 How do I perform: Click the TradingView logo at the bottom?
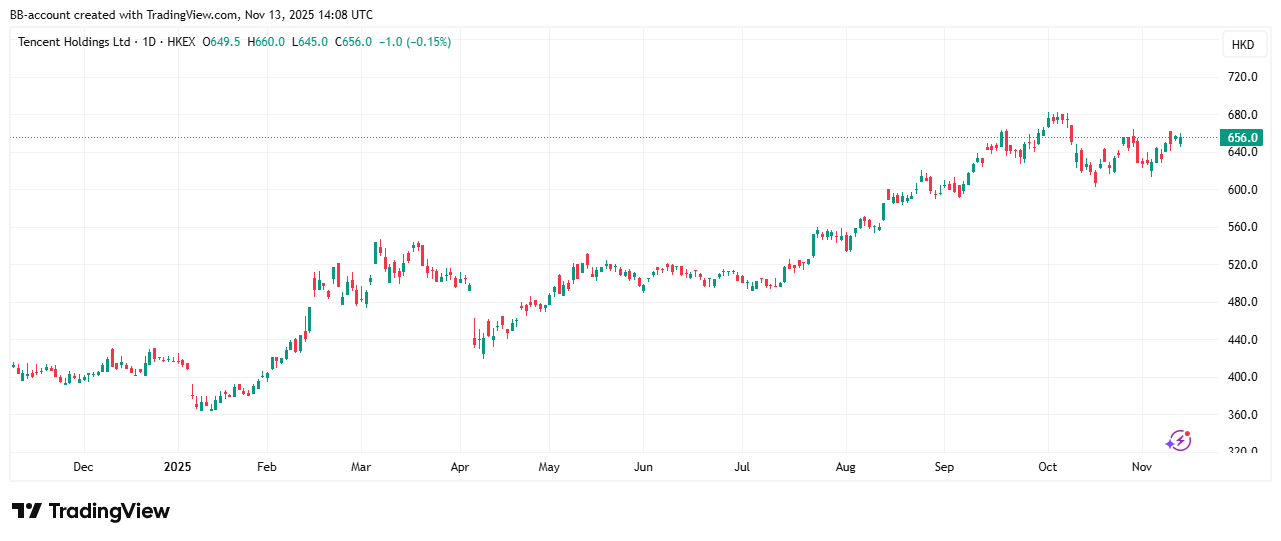pyautogui.click(x=91, y=511)
